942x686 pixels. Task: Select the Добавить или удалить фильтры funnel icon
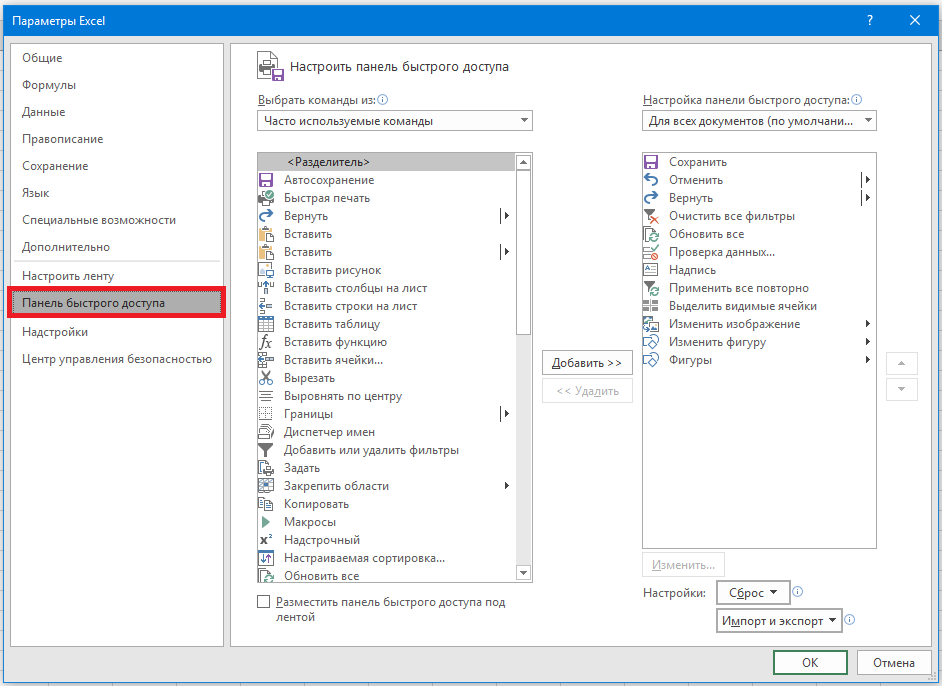[x=266, y=451]
